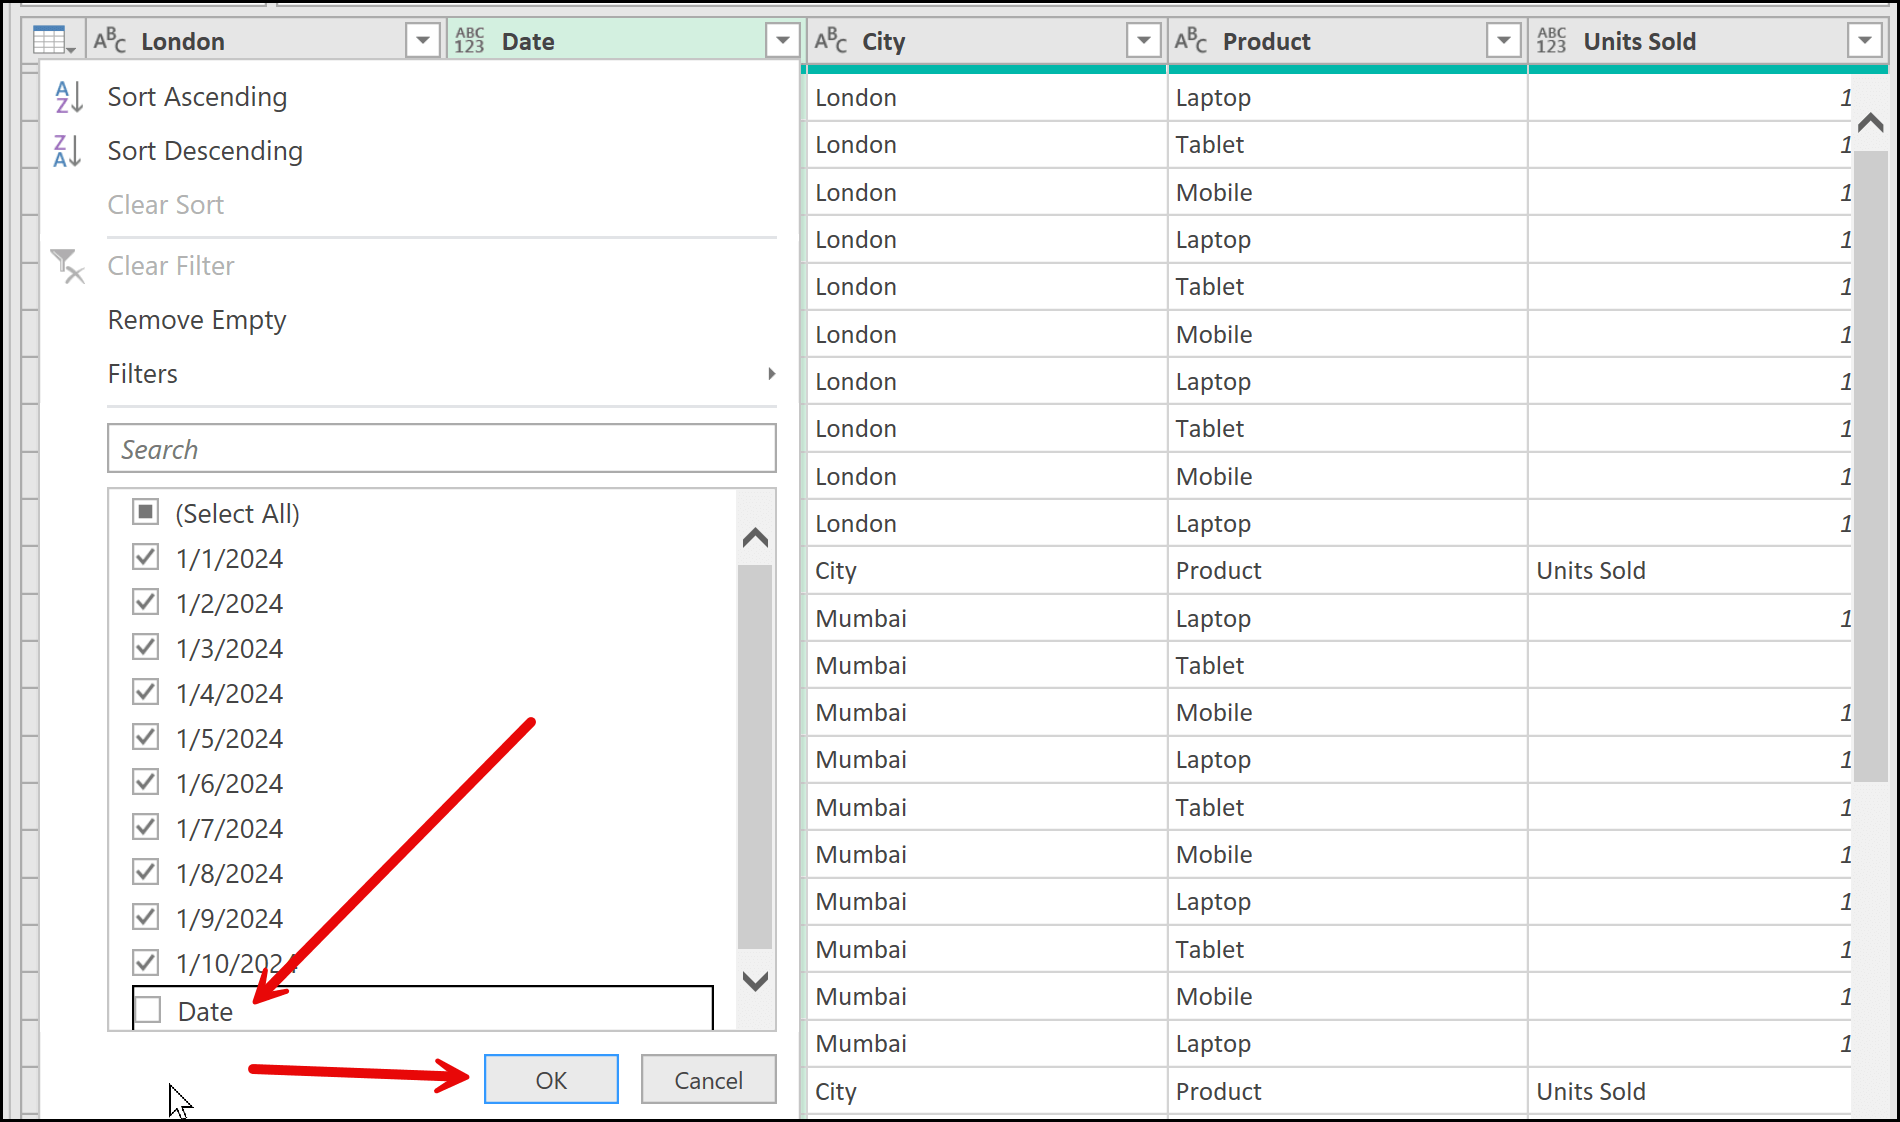Image resolution: width=1900 pixels, height=1122 pixels.
Task: Check the Date checkbox in filter list
Action: coord(148,1010)
